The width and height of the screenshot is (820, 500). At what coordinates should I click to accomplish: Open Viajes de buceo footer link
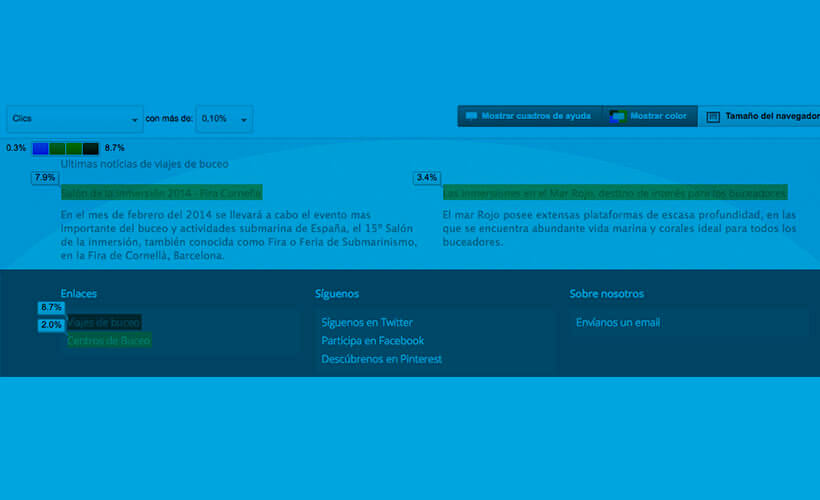coord(104,323)
